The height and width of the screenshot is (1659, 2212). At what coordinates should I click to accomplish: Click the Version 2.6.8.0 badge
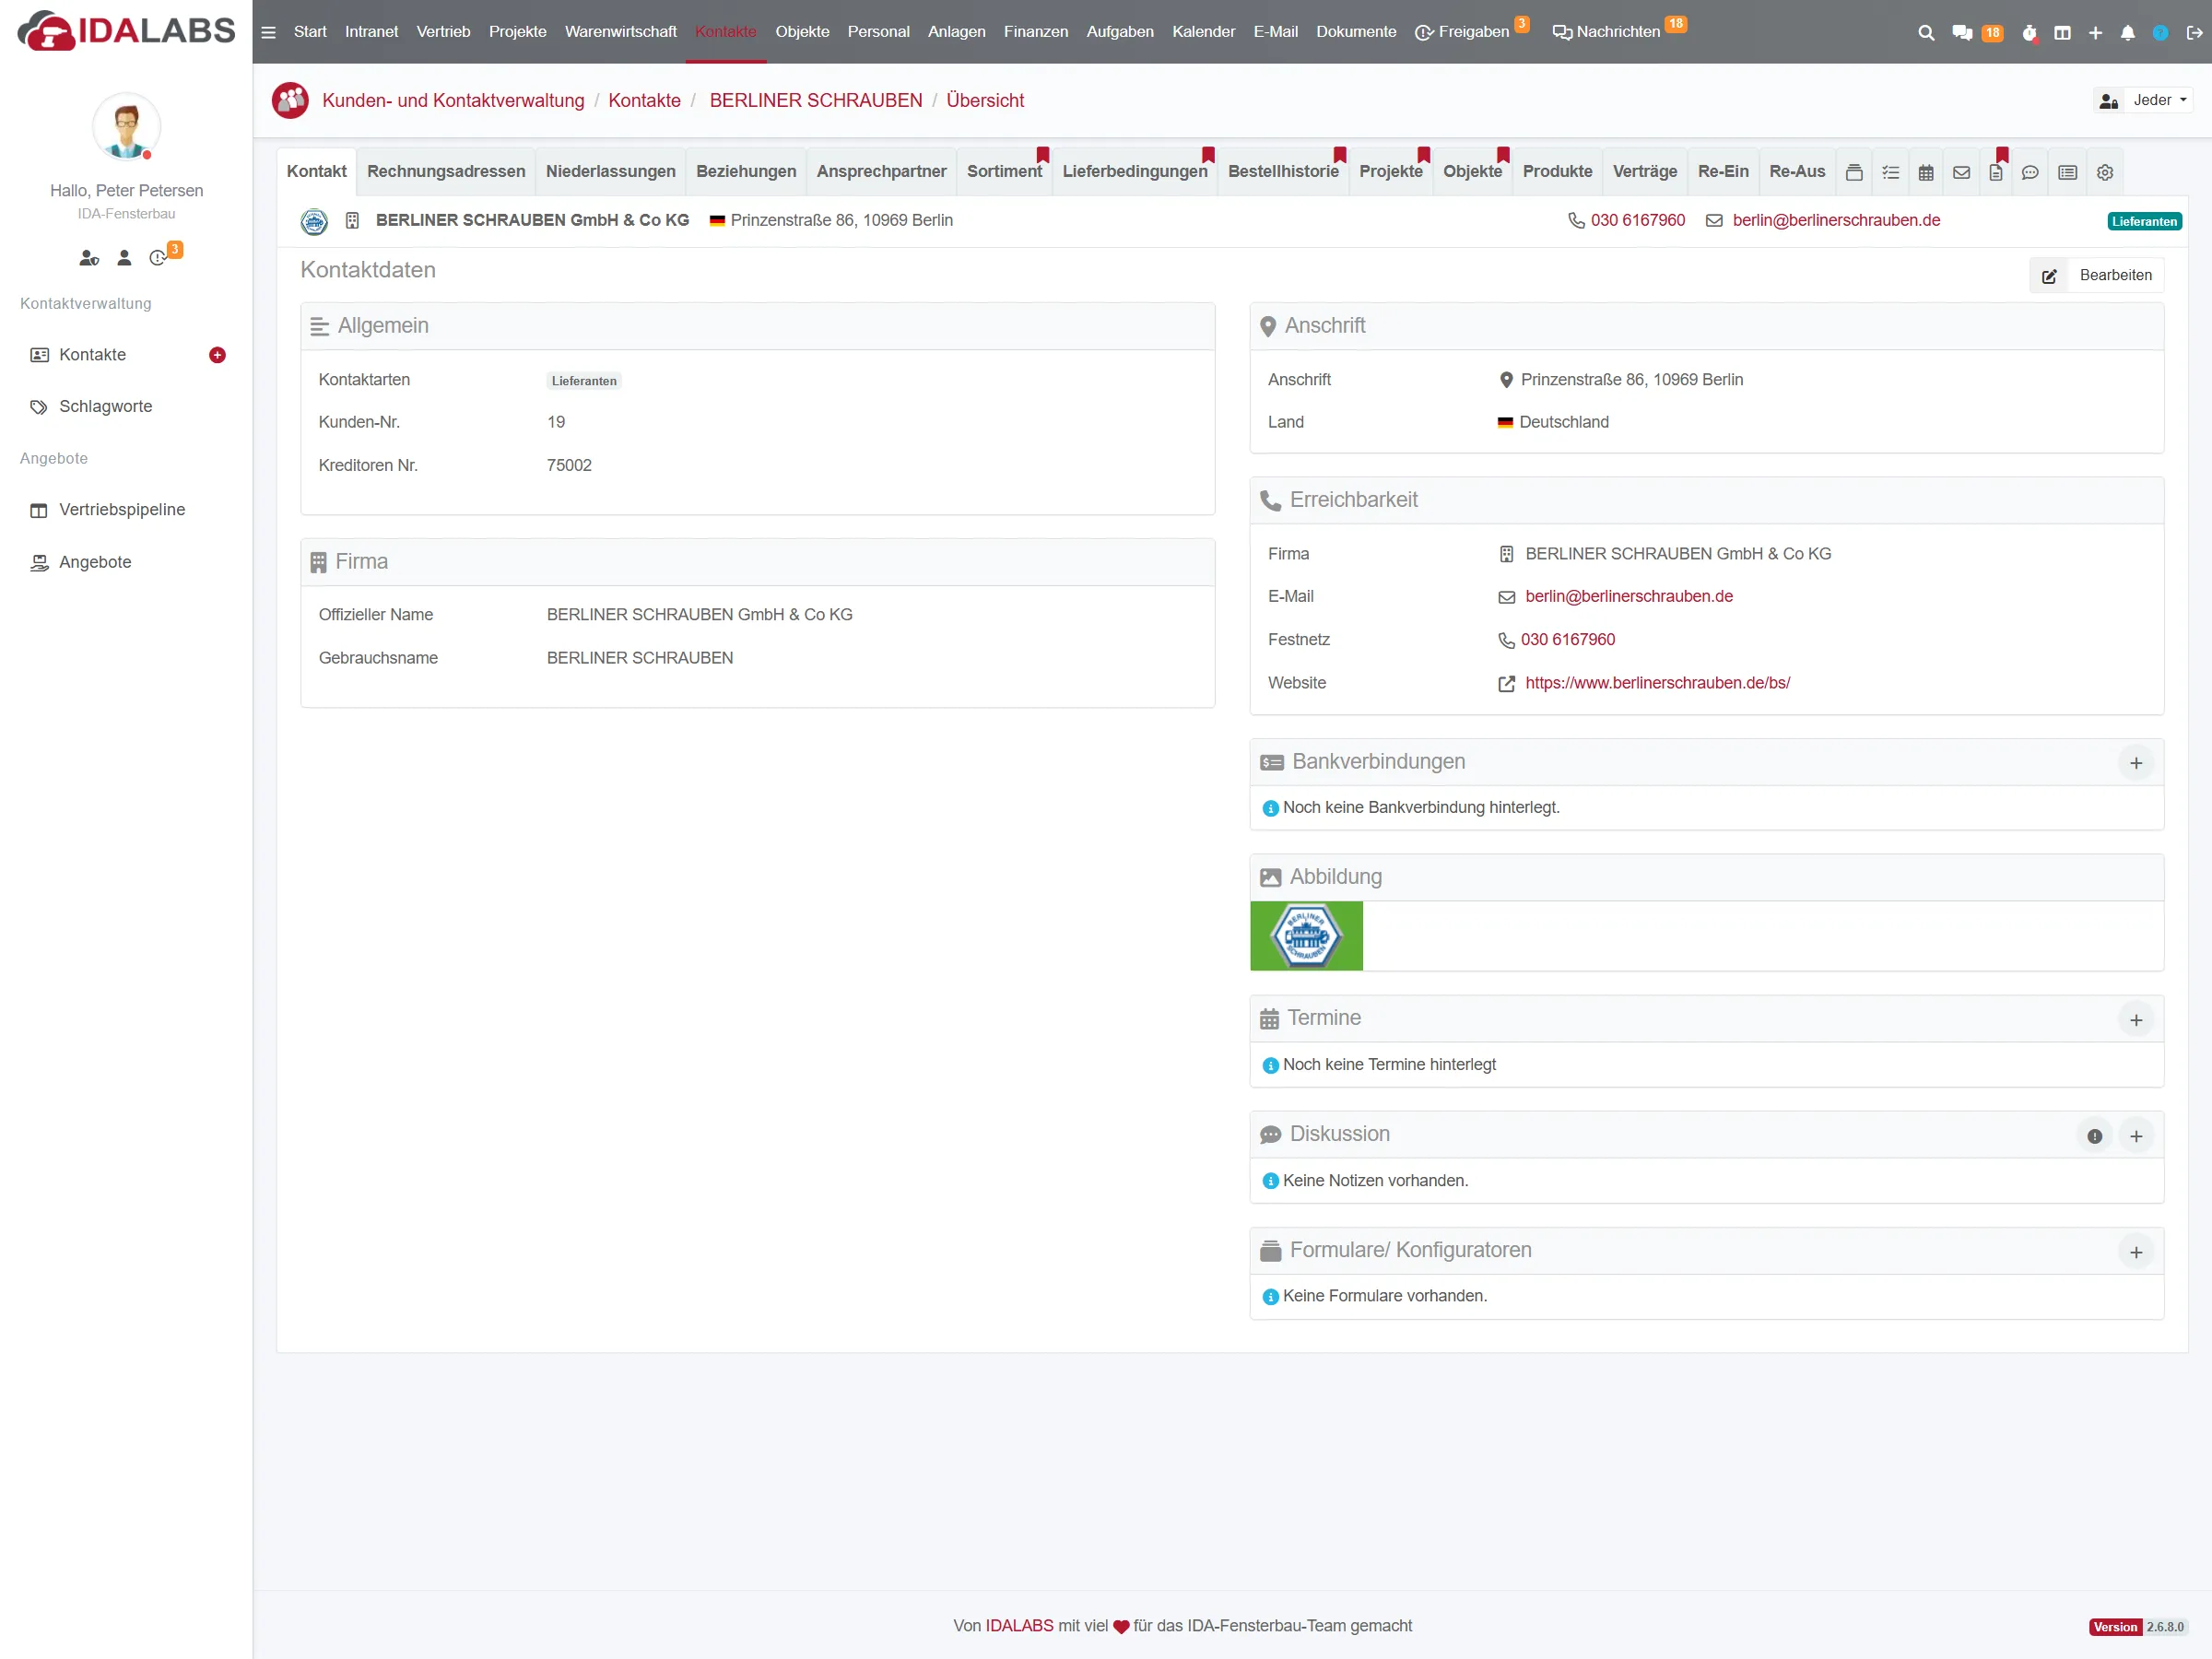pos(2138,1627)
